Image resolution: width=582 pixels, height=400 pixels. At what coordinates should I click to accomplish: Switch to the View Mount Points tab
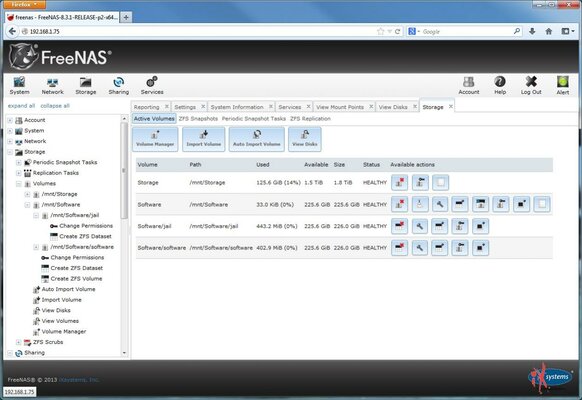pyautogui.click(x=340, y=107)
